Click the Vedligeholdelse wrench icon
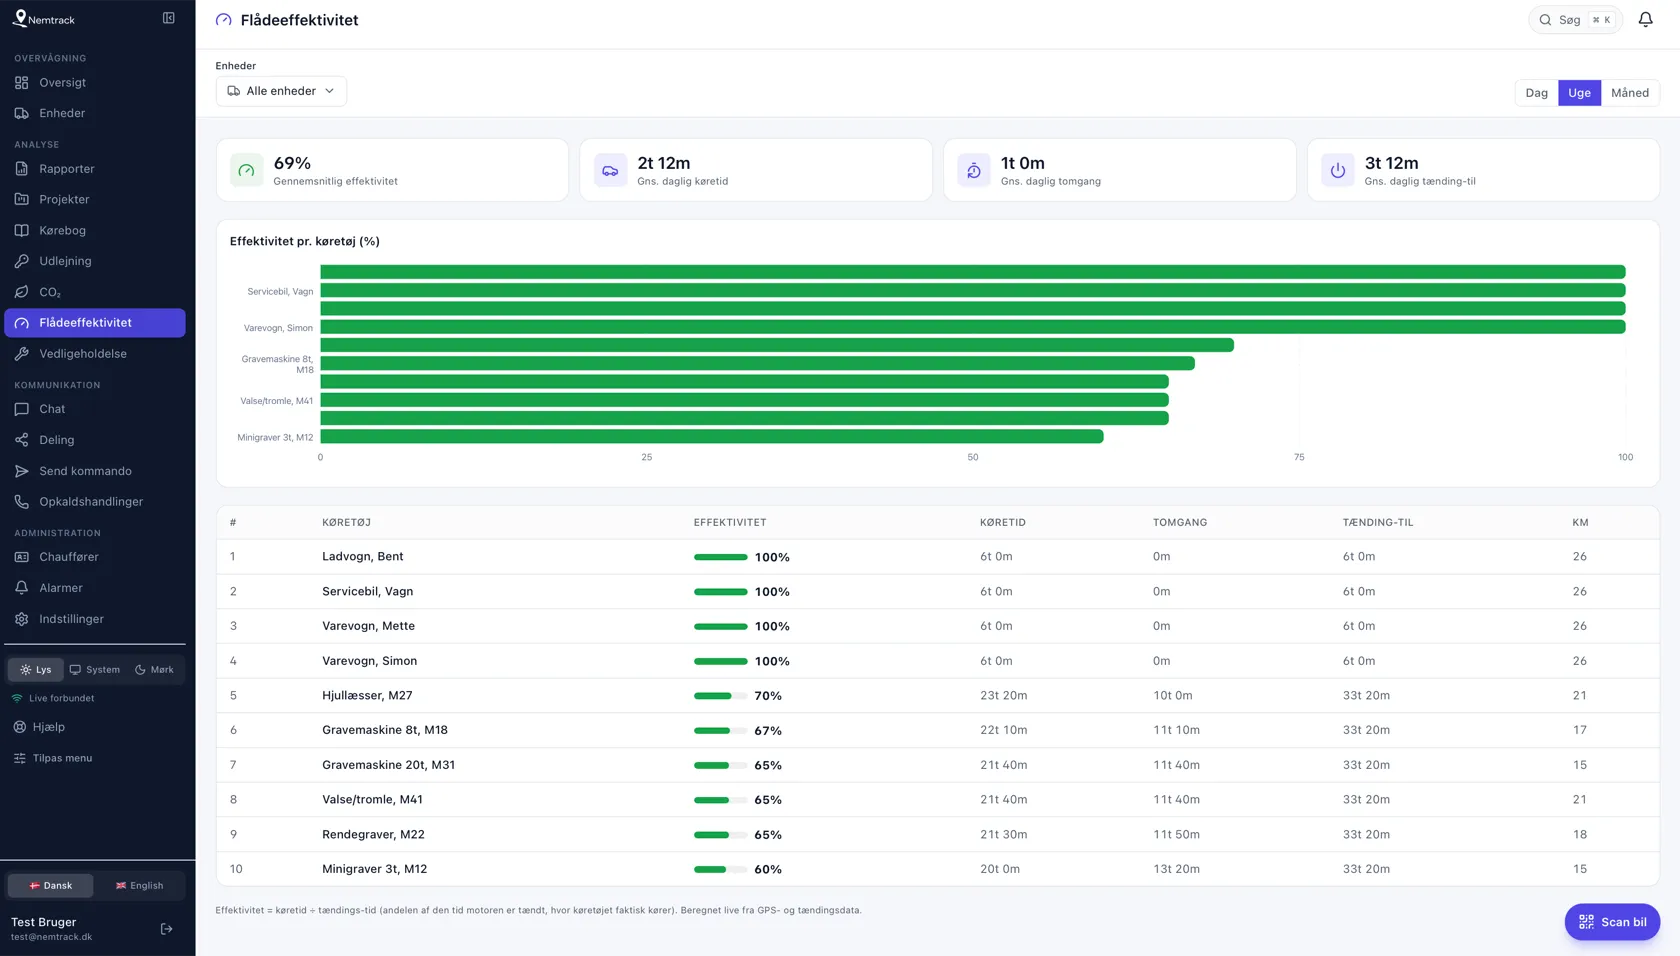1680x956 pixels. click(21, 354)
